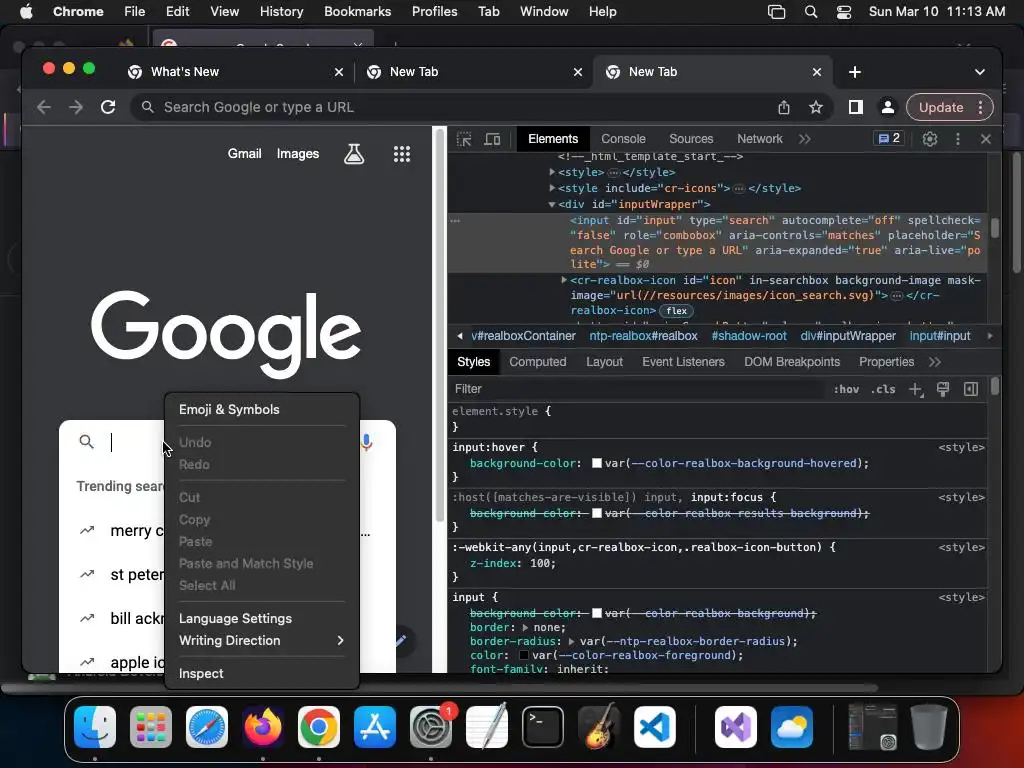The height and width of the screenshot is (768, 1024).
Task: Activate the element inspector picker icon
Action: pos(464,139)
